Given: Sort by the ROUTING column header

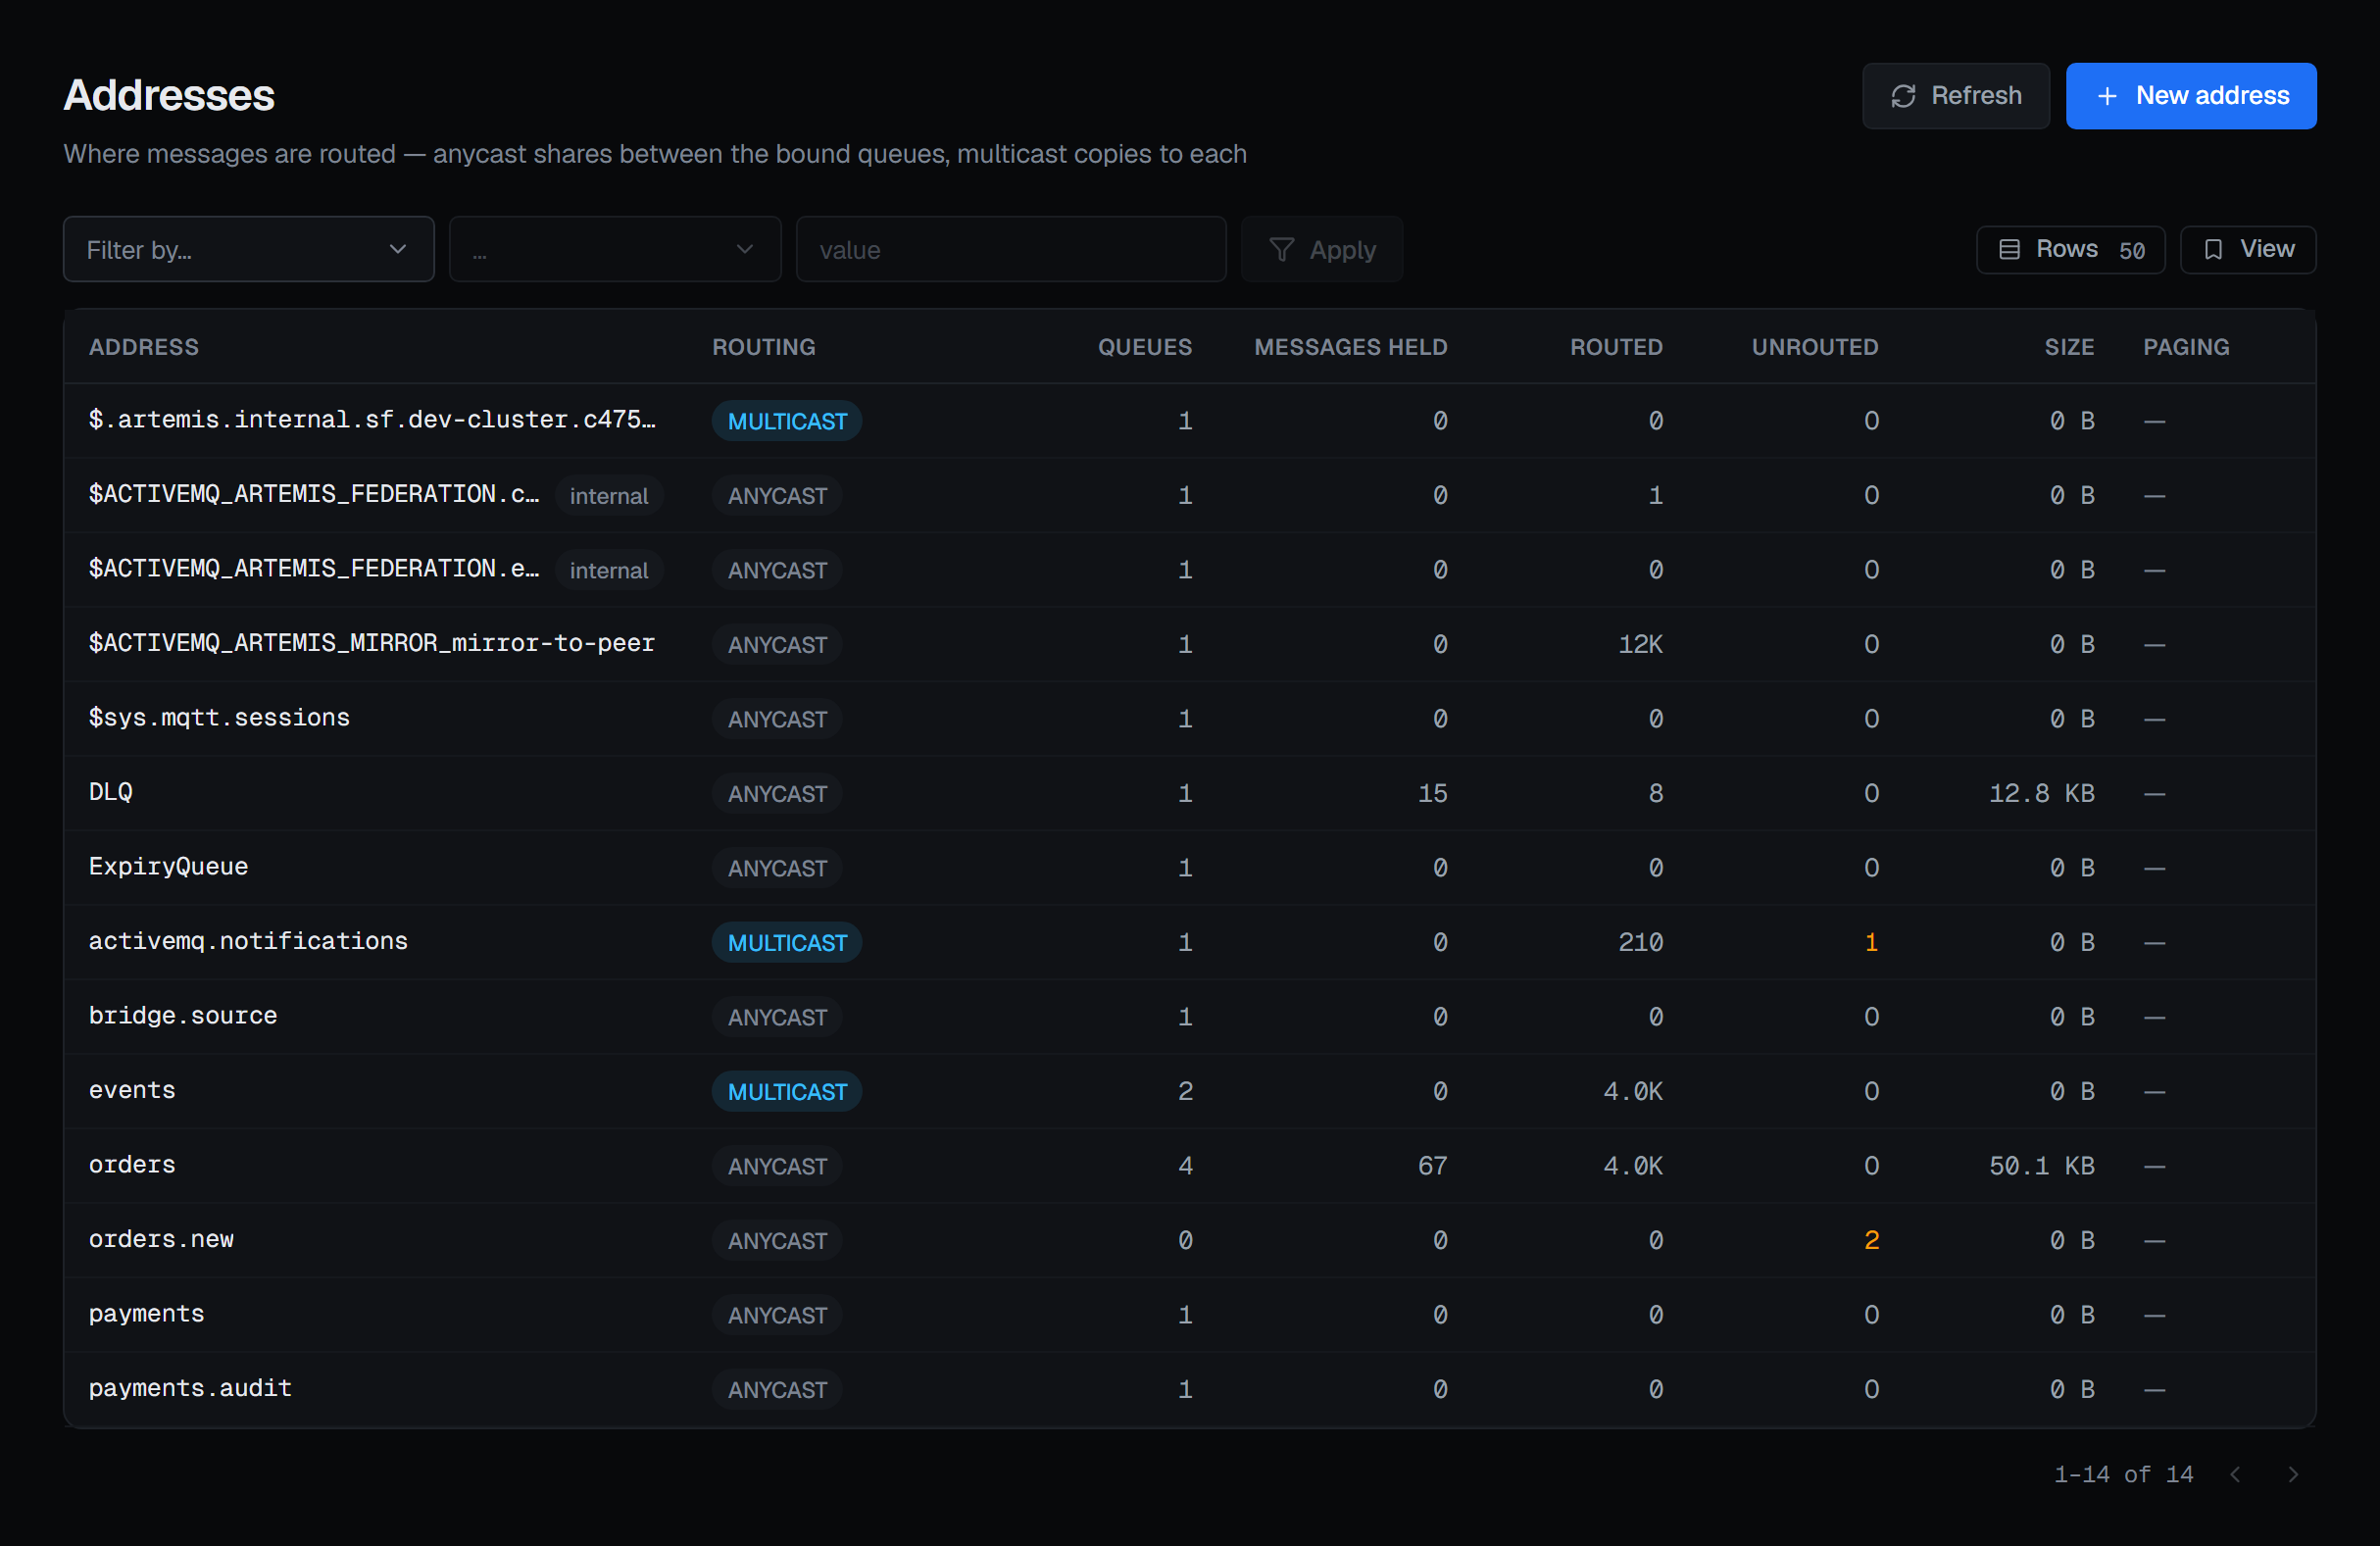Looking at the screenshot, I should tap(763, 347).
